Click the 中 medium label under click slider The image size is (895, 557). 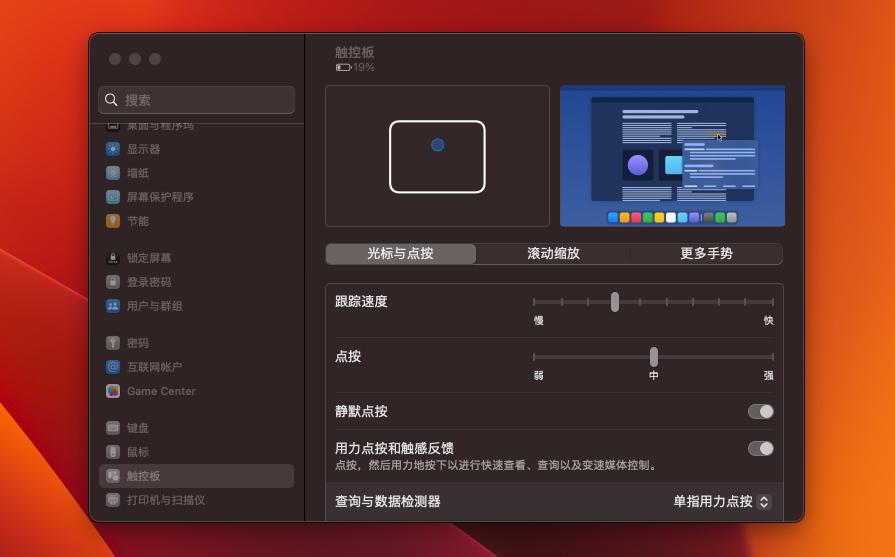coord(654,376)
